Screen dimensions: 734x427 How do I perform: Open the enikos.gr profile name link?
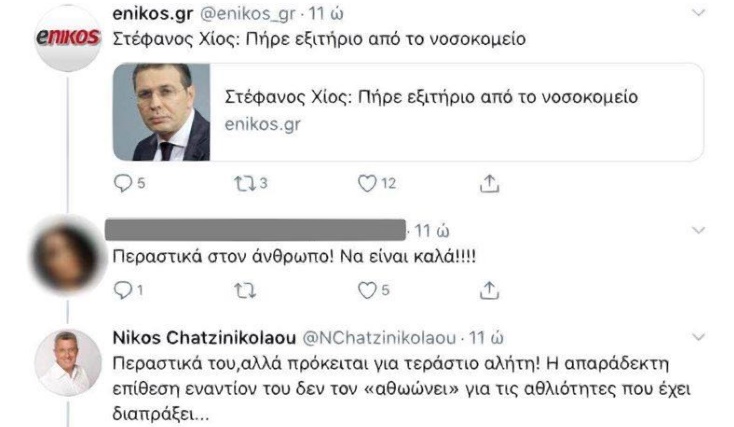(151, 14)
